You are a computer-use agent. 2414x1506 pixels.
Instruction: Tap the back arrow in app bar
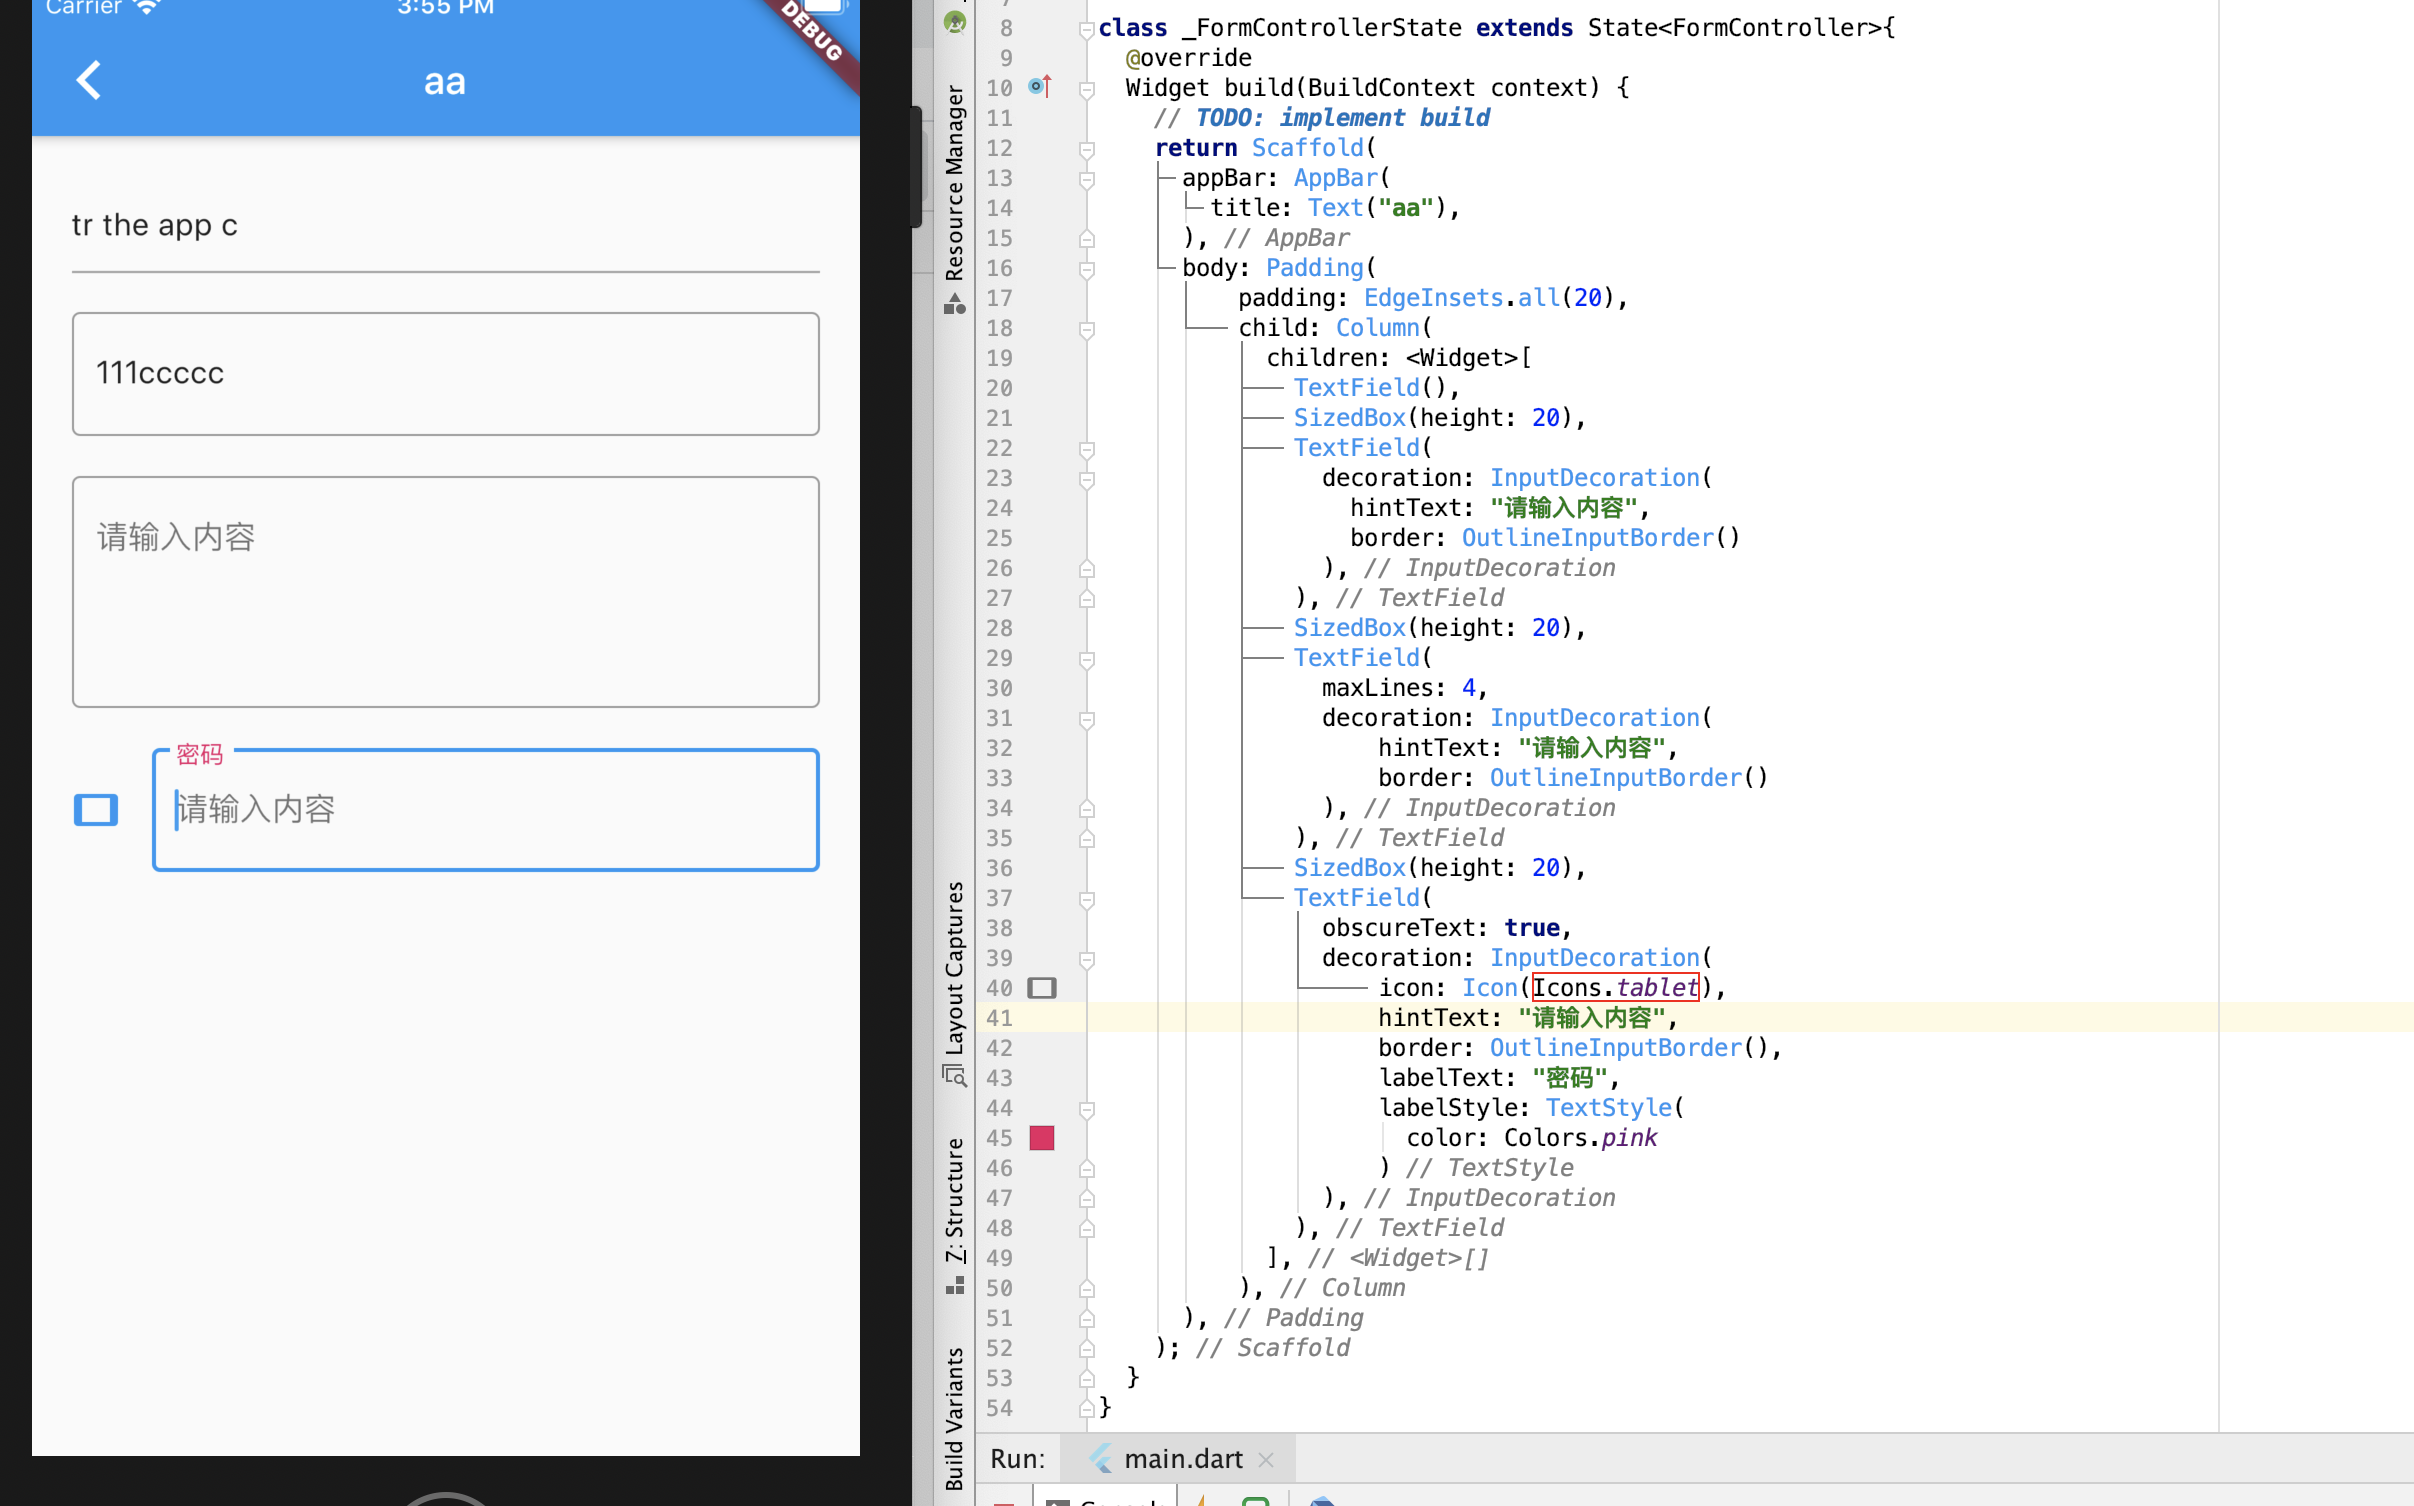[89, 81]
